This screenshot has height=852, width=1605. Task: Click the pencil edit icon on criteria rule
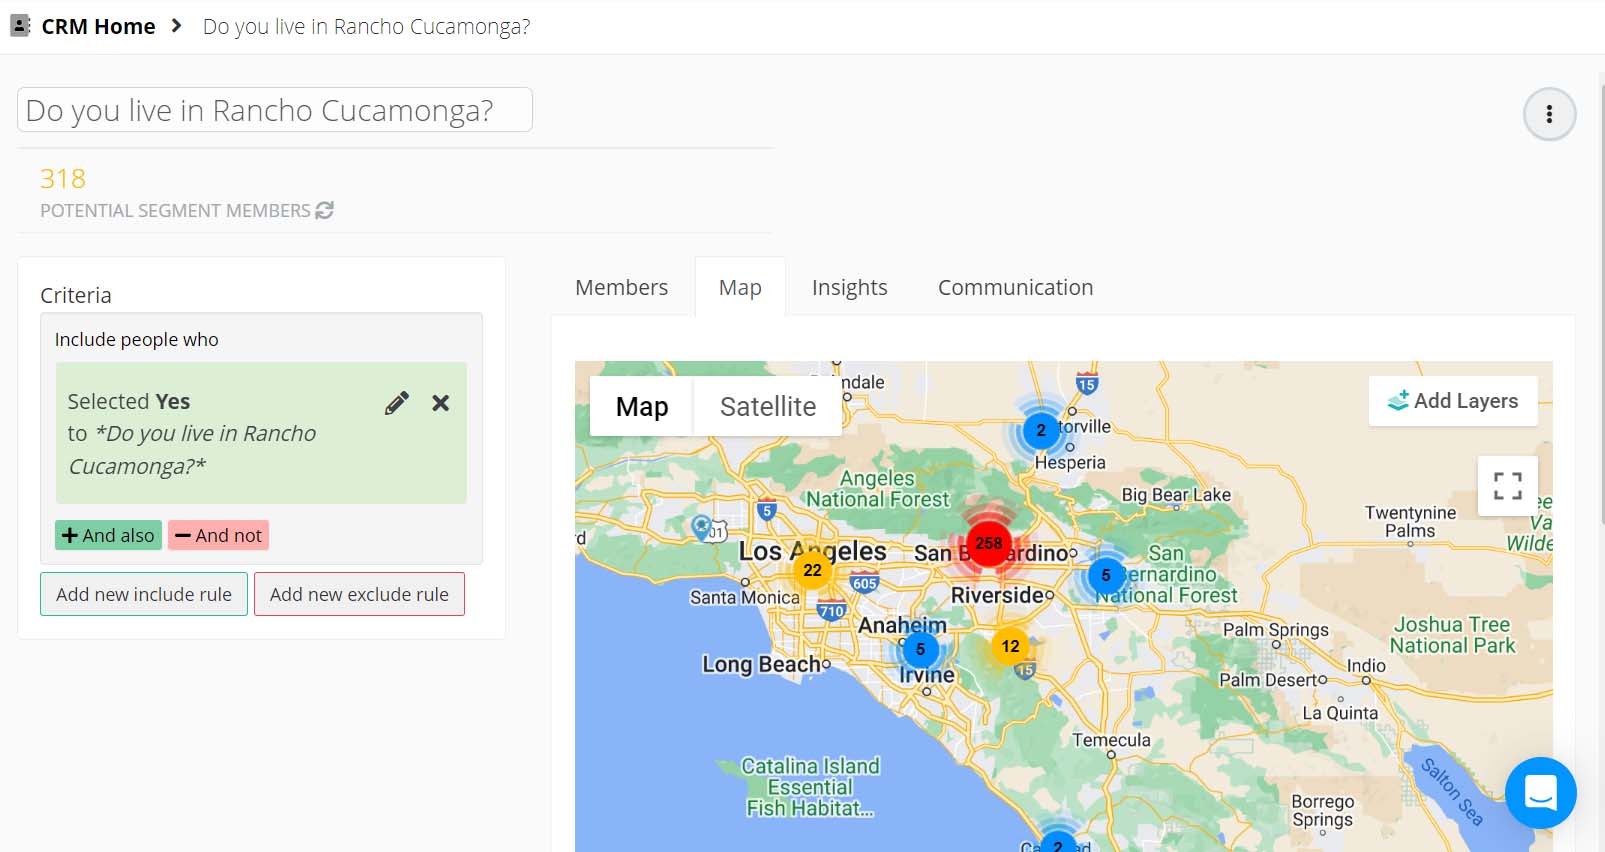(397, 403)
